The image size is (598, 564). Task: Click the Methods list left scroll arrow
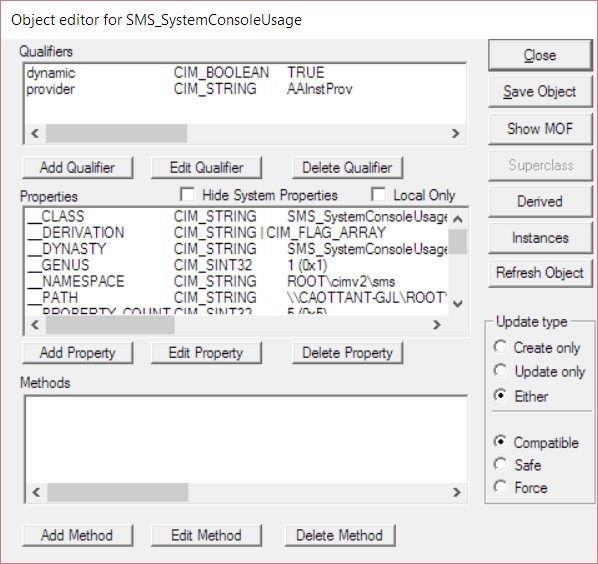pos(36,492)
